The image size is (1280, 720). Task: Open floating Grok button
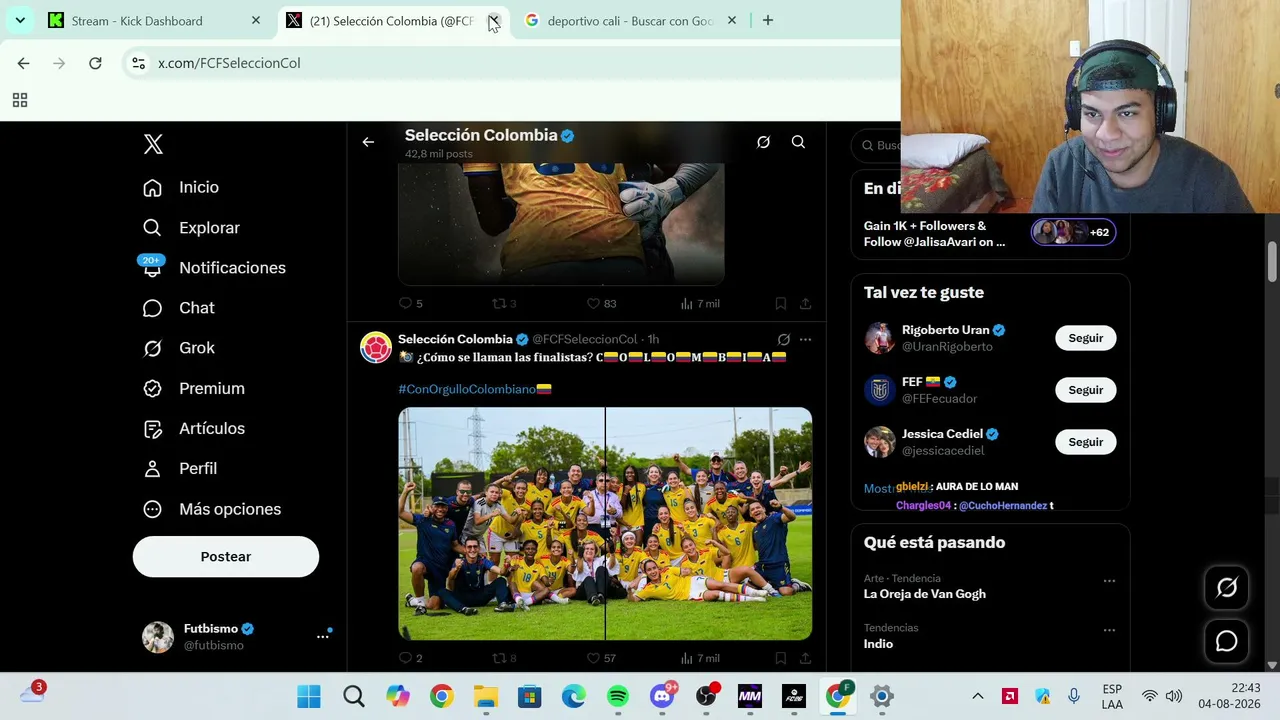click(1227, 588)
